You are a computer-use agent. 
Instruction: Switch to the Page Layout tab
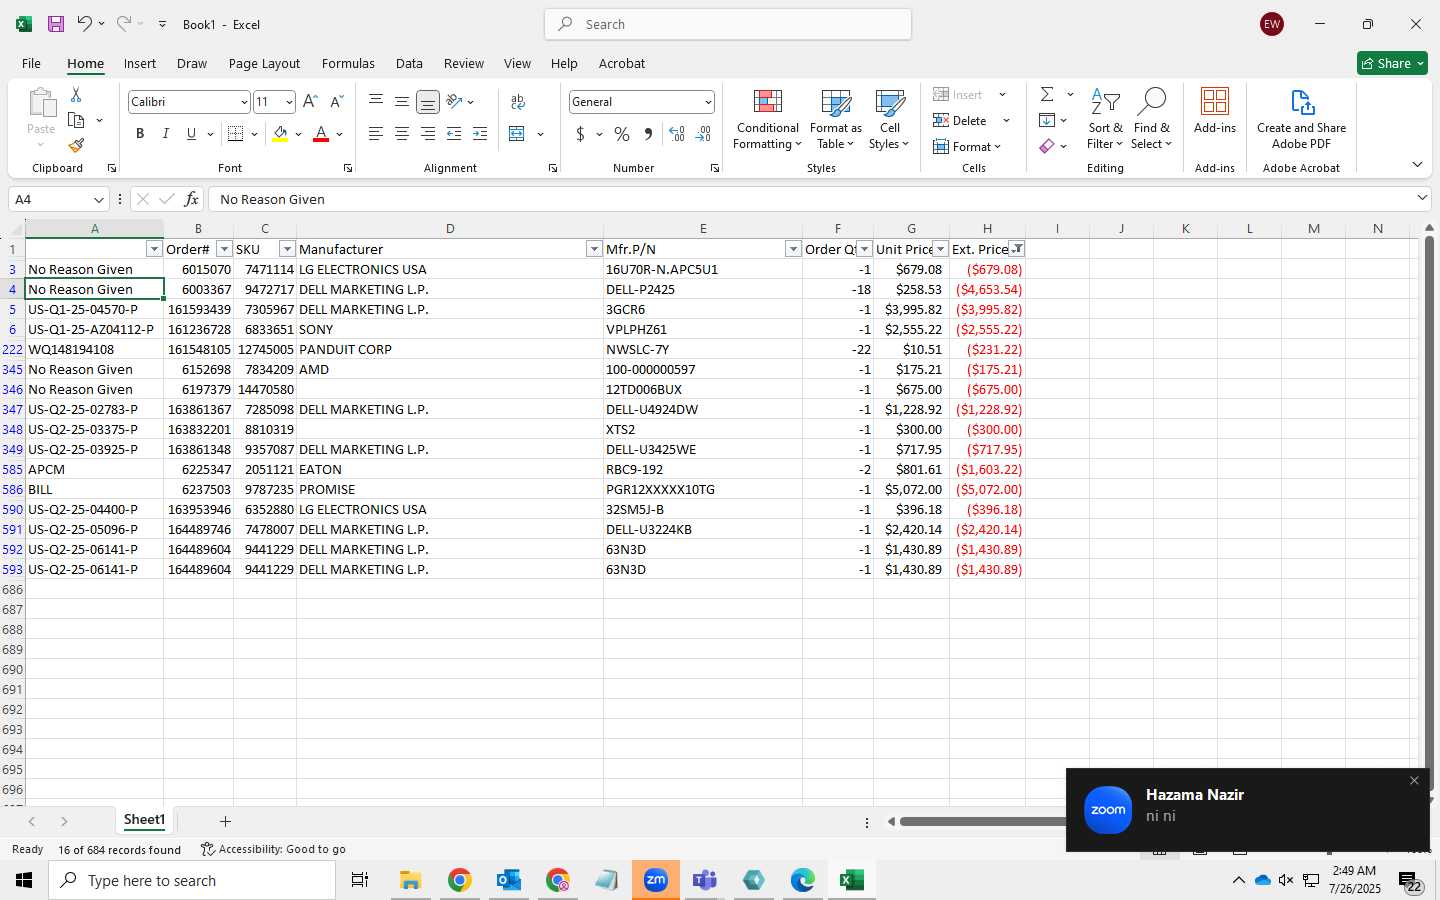pos(264,63)
